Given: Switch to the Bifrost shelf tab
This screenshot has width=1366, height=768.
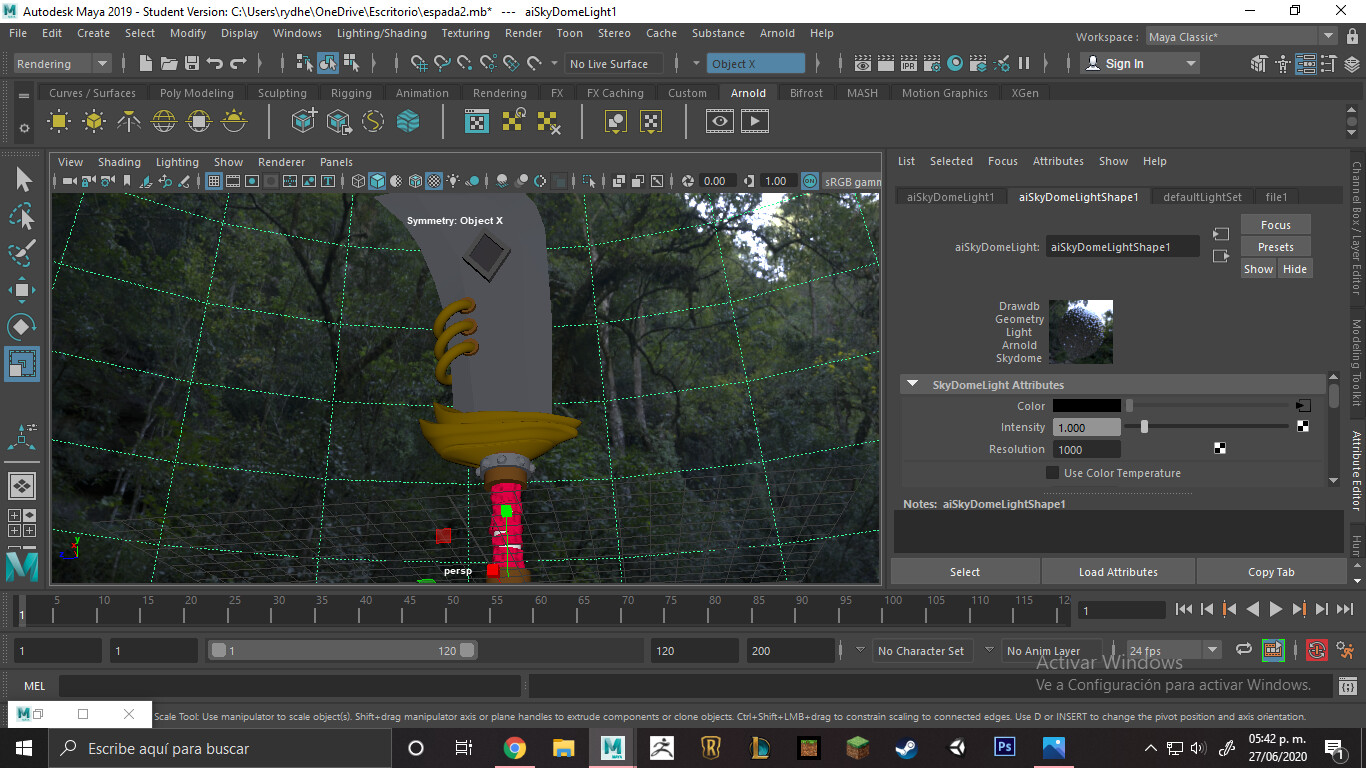Looking at the screenshot, I should click(x=806, y=93).
